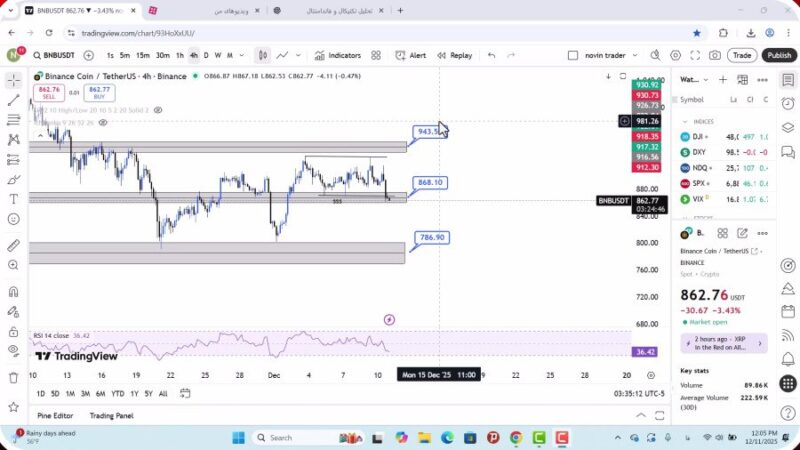Image resolution: width=800 pixels, height=450 pixels.
Task: Collapse the INDICES watchlist section
Action: (687, 121)
